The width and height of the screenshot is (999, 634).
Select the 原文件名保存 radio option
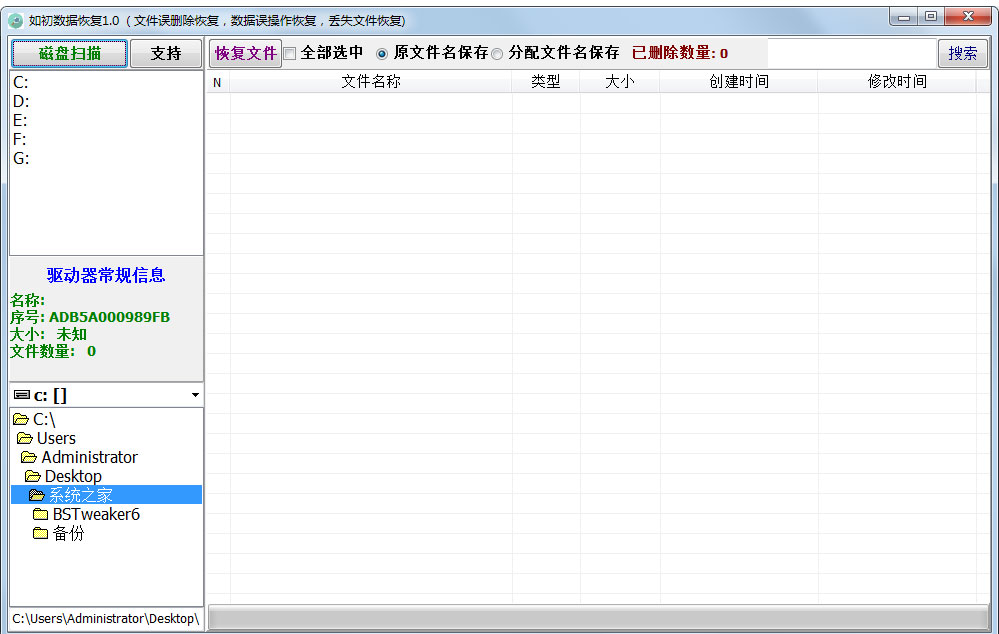click(x=382, y=54)
